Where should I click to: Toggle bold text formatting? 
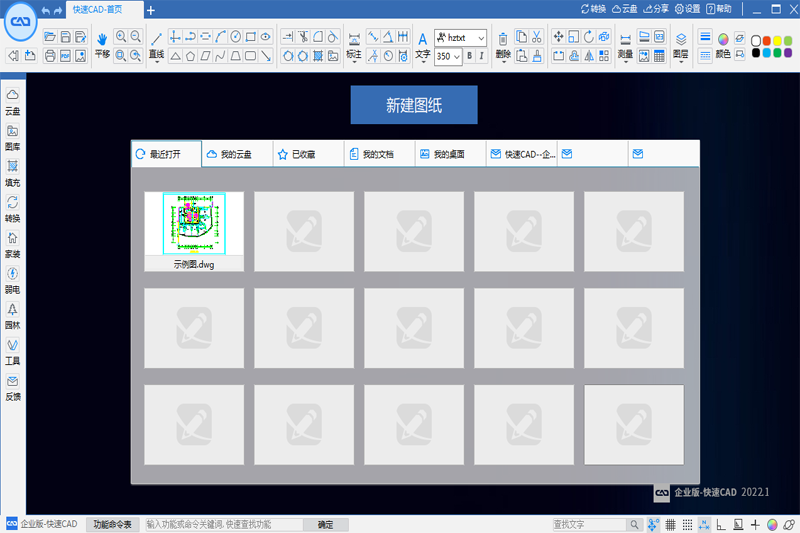coord(469,56)
